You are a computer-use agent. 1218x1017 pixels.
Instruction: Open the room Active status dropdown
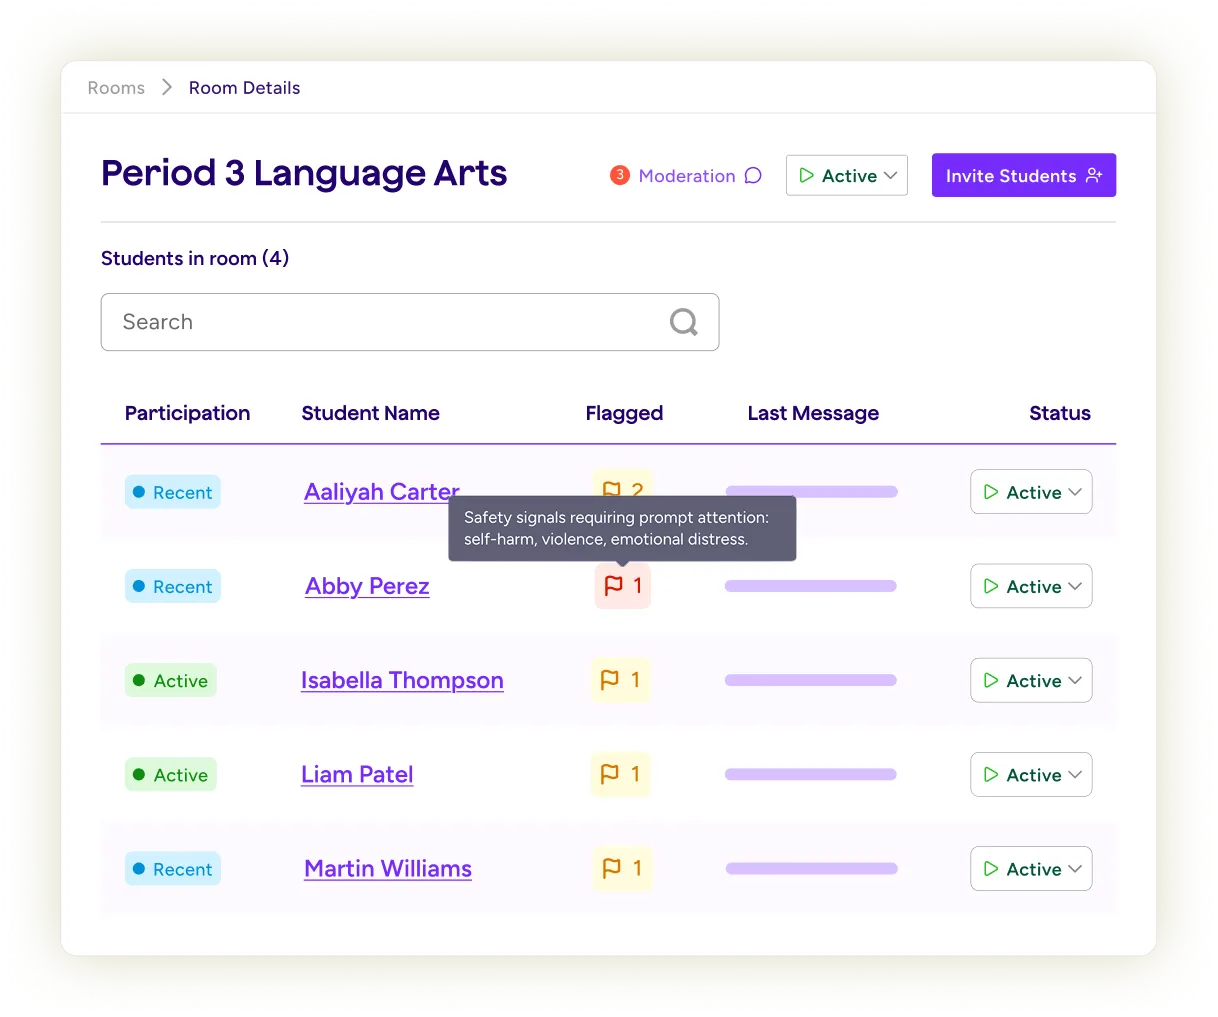847,175
